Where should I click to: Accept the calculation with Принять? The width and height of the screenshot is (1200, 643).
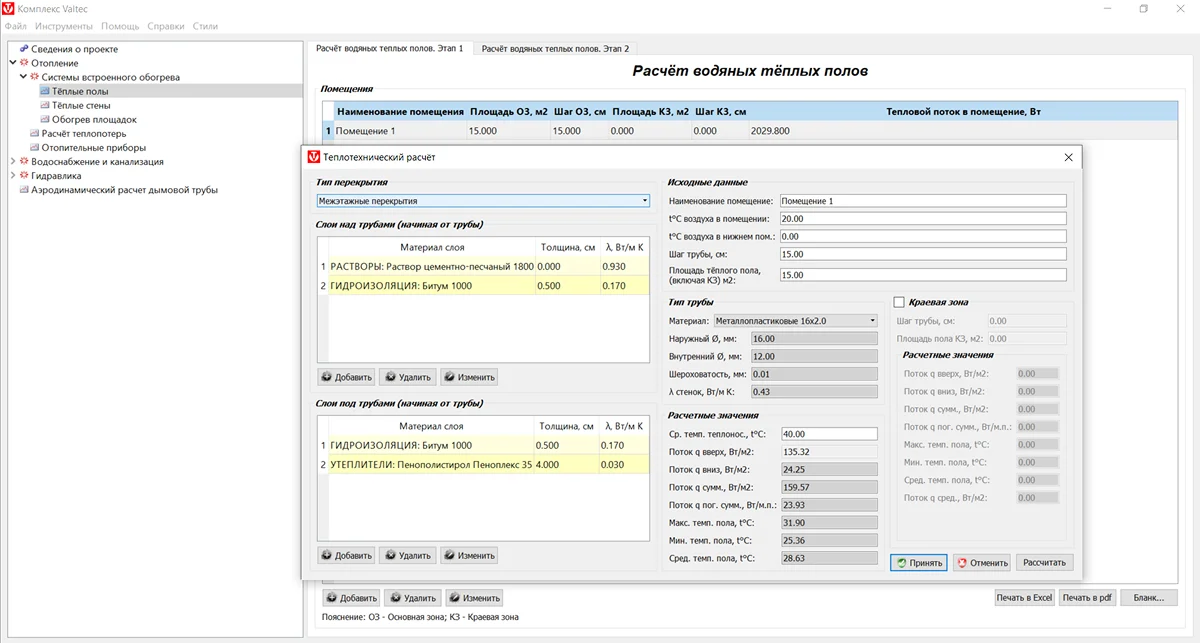point(919,562)
